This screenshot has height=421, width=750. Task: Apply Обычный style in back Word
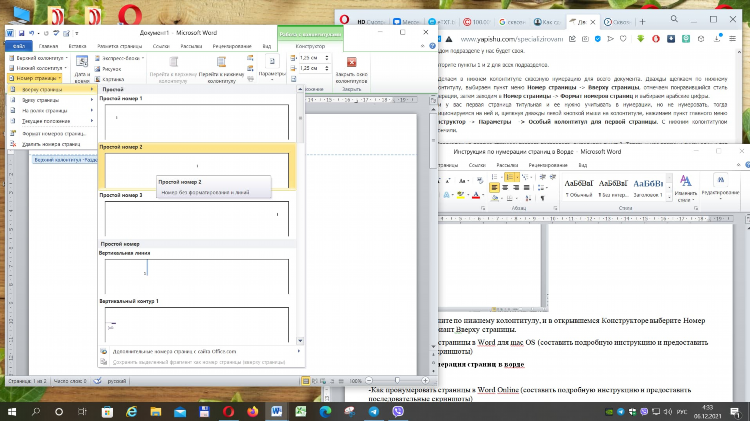click(x=579, y=188)
